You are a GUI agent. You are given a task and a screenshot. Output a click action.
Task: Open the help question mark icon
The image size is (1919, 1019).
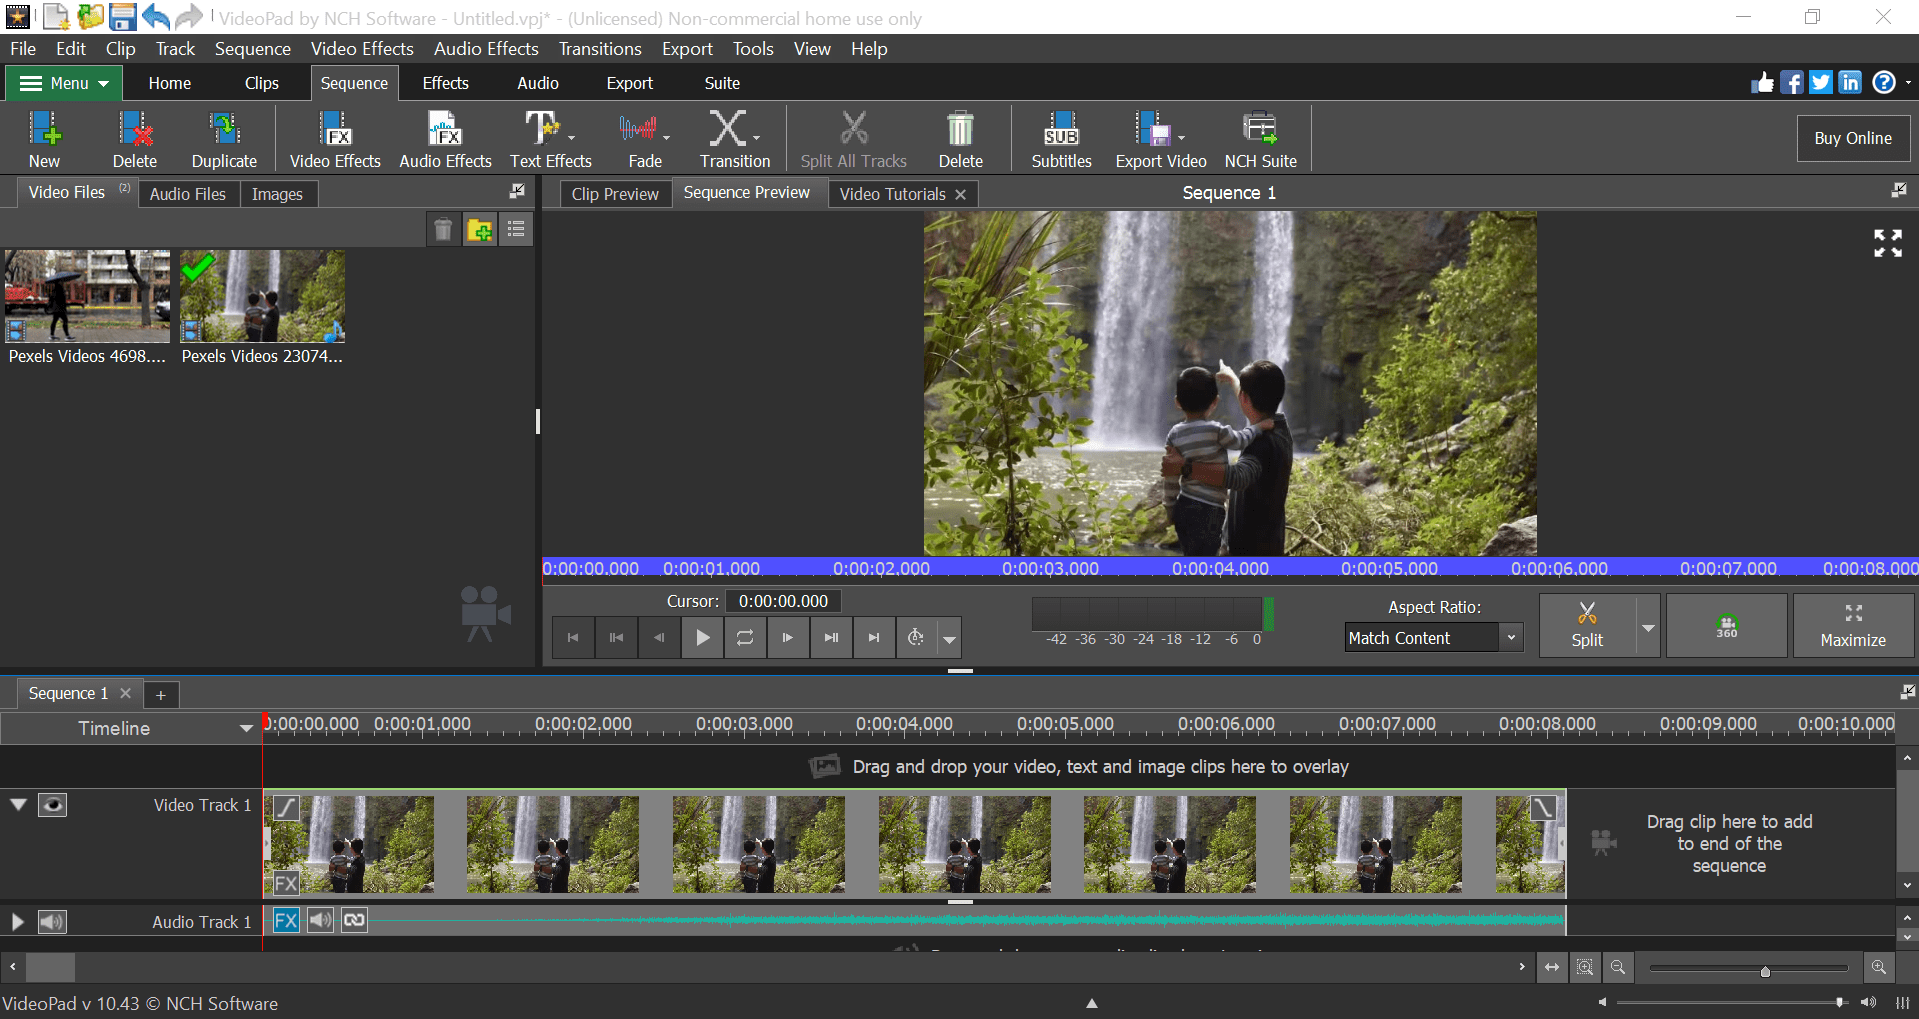[x=1884, y=83]
